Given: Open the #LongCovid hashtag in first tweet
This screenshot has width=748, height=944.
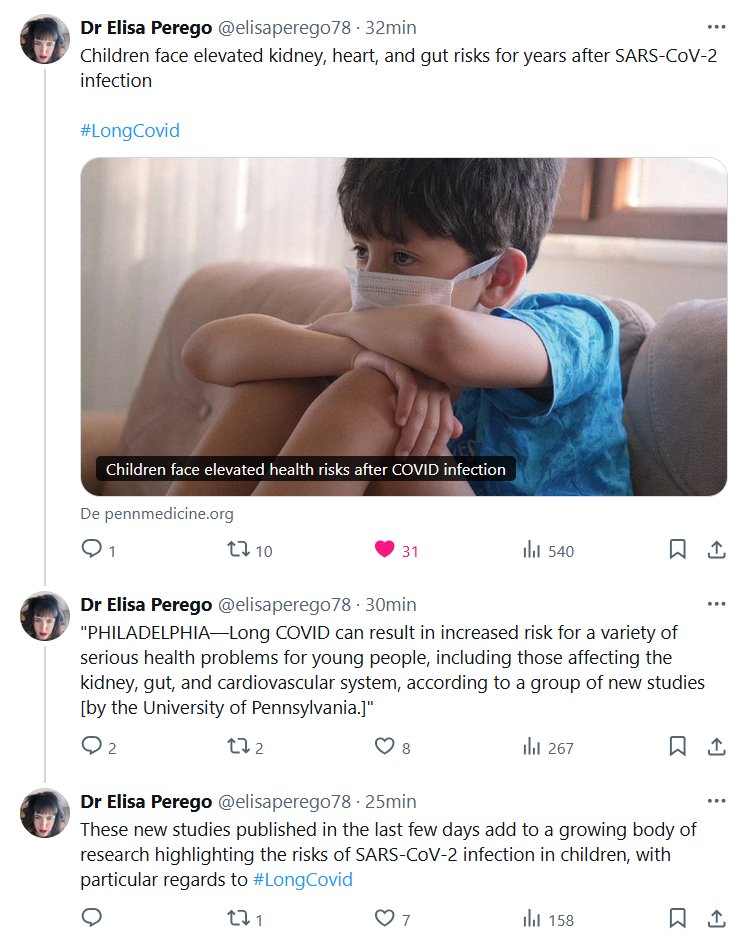Looking at the screenshot, I should (x=130, y=131).
